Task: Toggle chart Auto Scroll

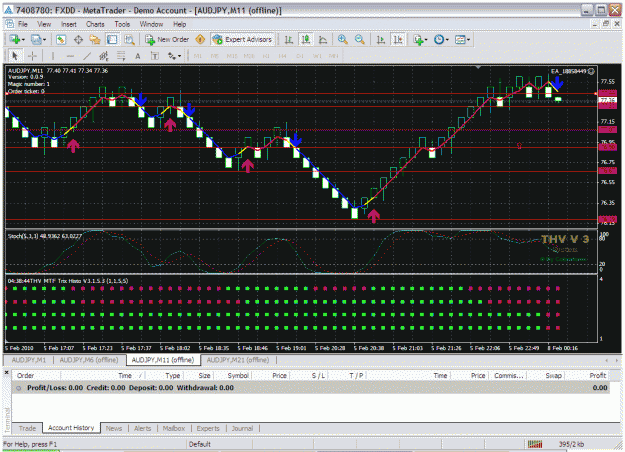Action: pyautogui.click(x=381, y=39)
